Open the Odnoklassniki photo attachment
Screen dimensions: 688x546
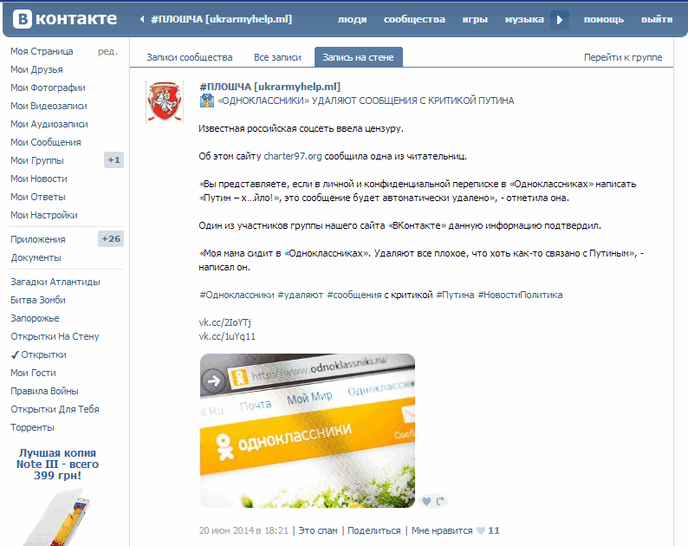[x=307, y=431]
